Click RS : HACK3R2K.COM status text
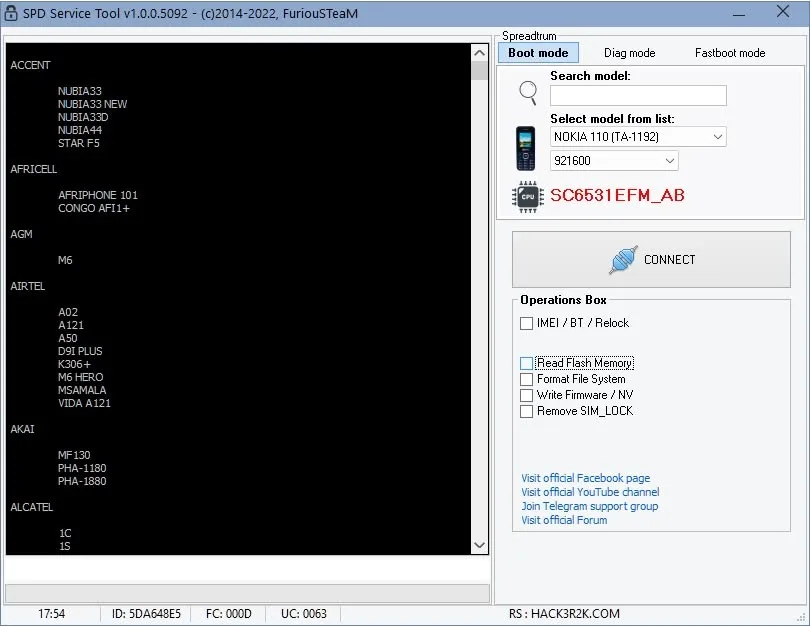 pyautogui.click(x=564, y=614)
